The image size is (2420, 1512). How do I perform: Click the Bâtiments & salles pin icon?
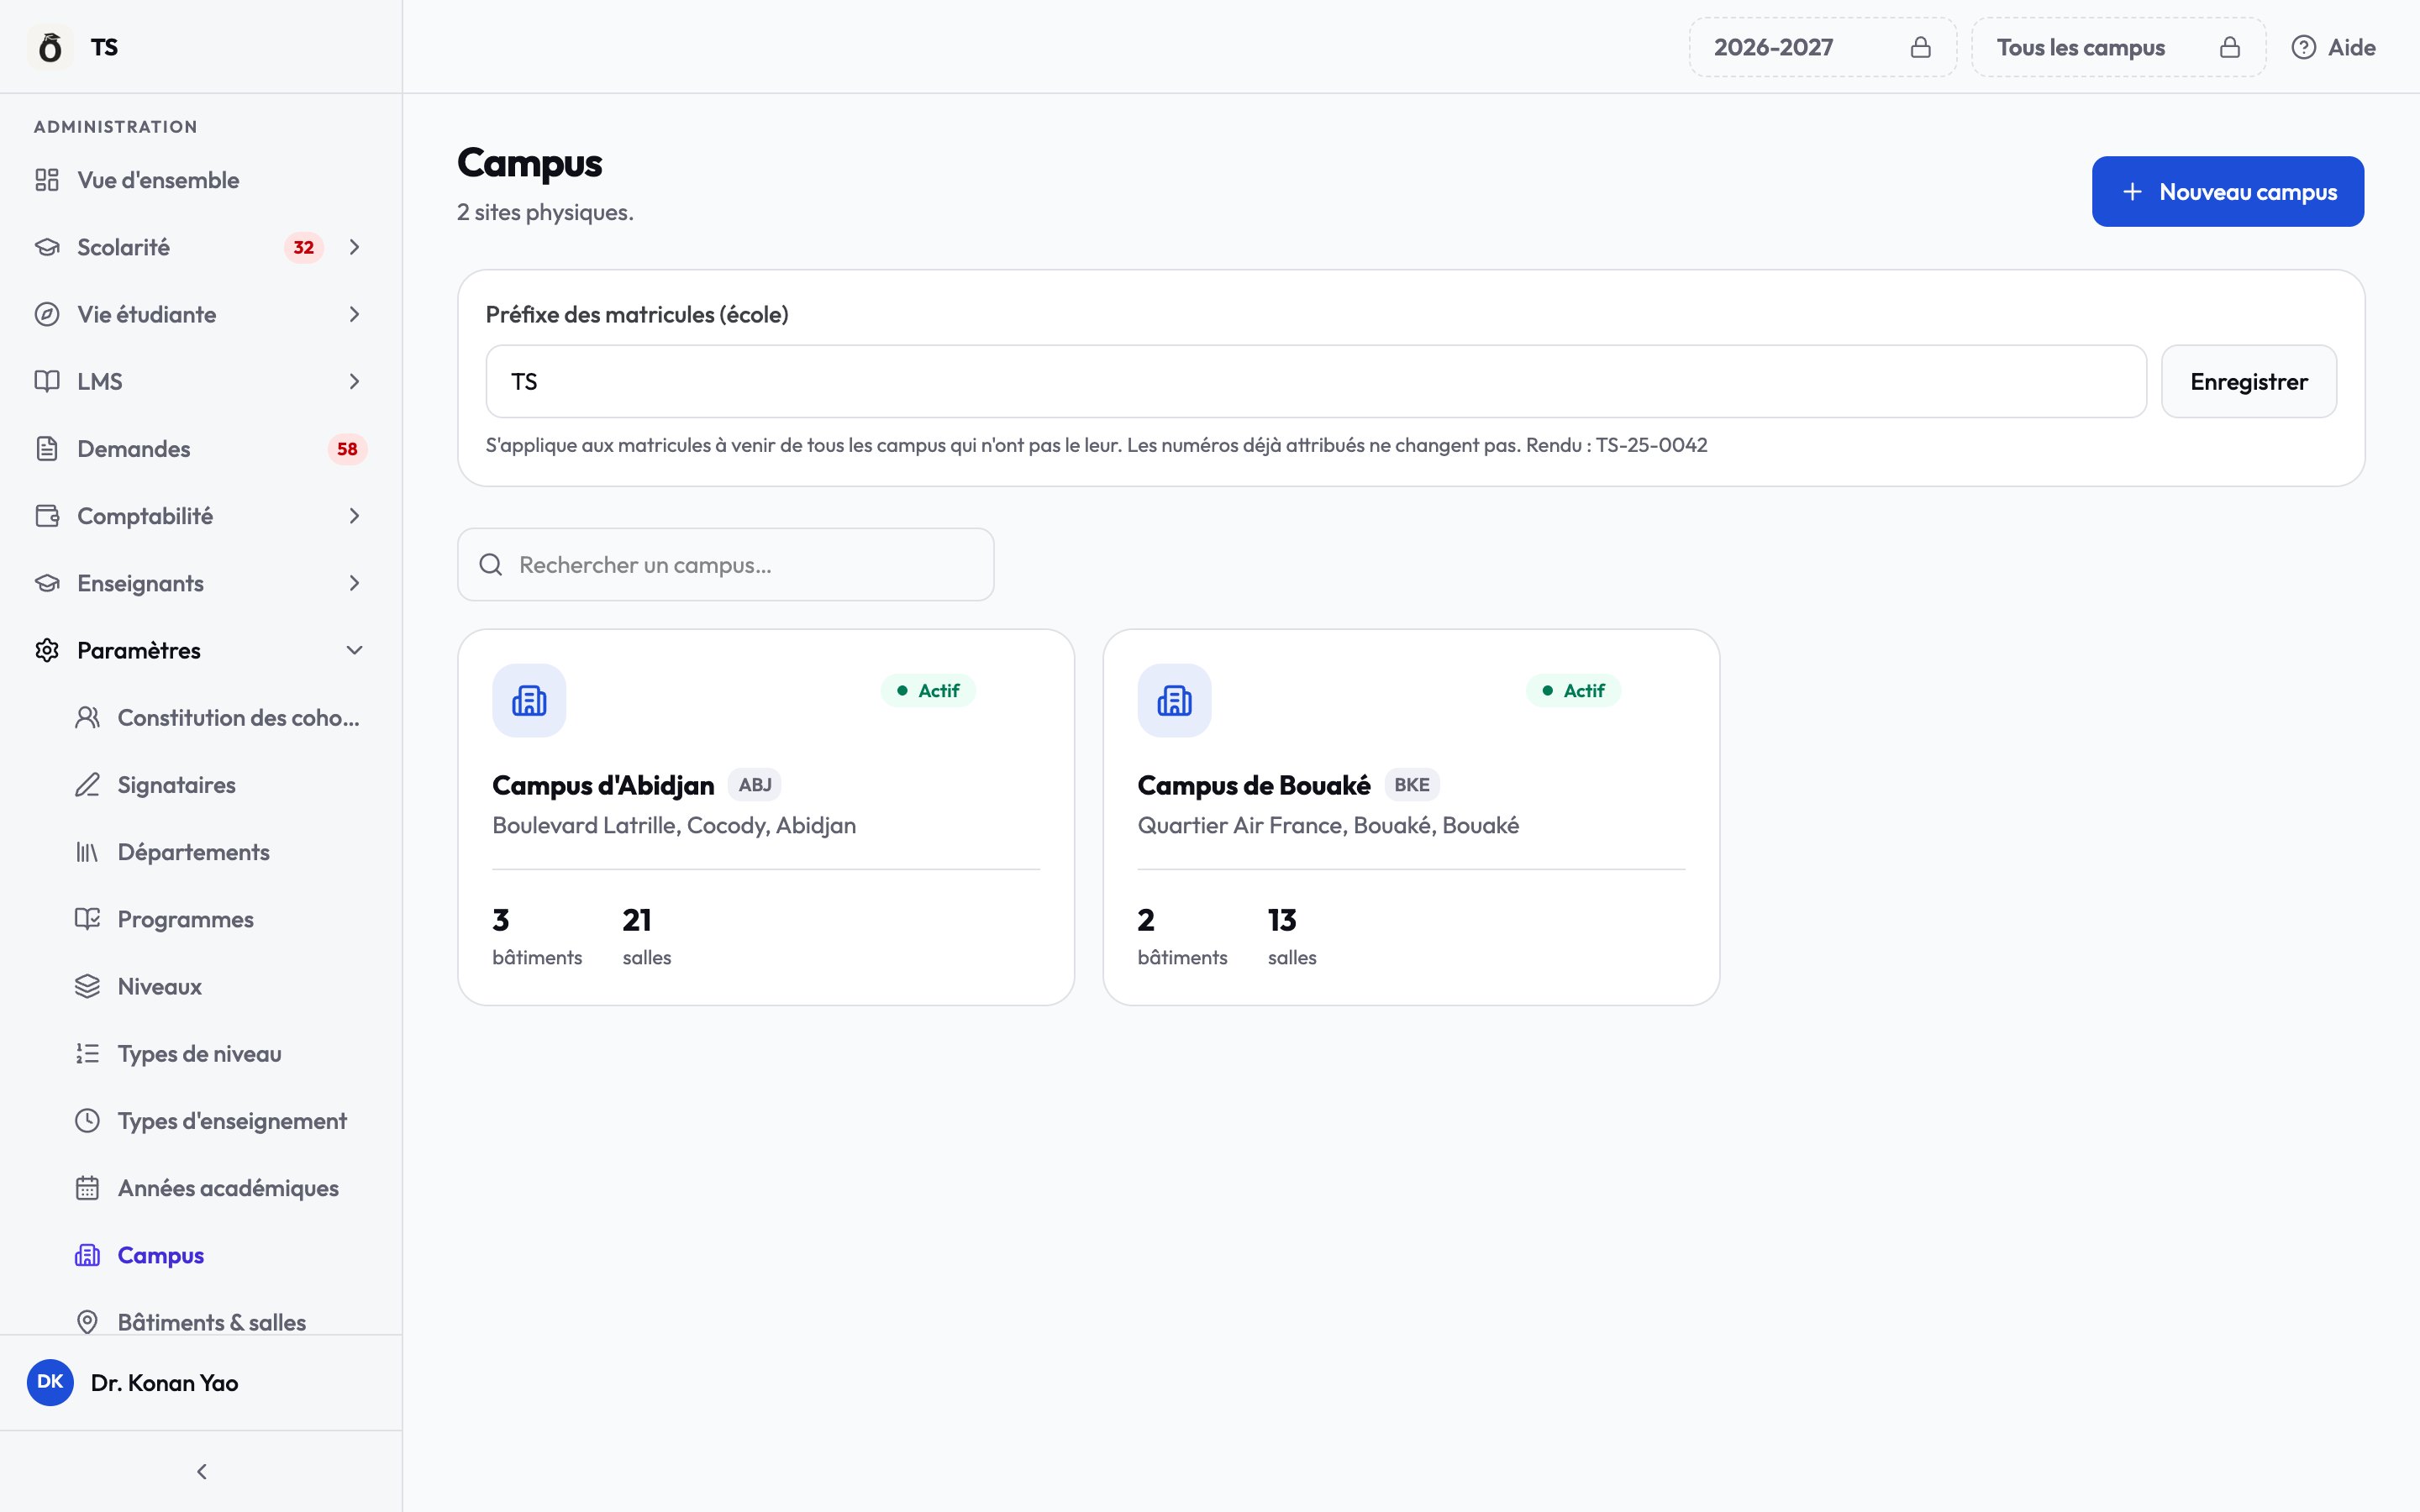coord(87,1322)
